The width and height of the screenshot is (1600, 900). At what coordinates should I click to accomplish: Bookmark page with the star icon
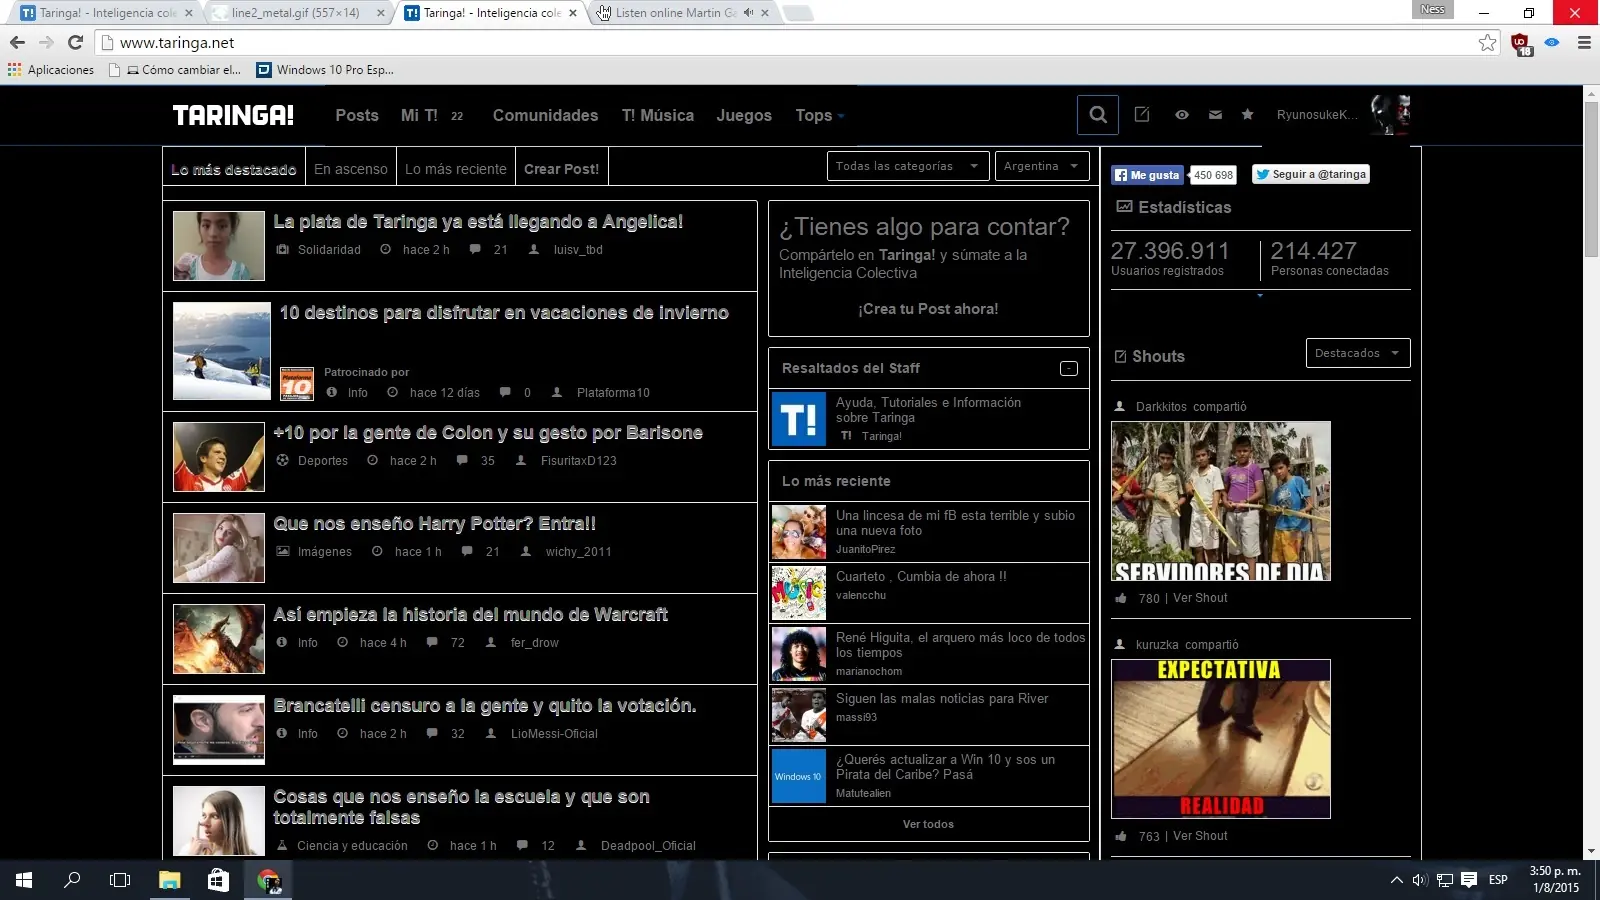tap(1487, 42)
